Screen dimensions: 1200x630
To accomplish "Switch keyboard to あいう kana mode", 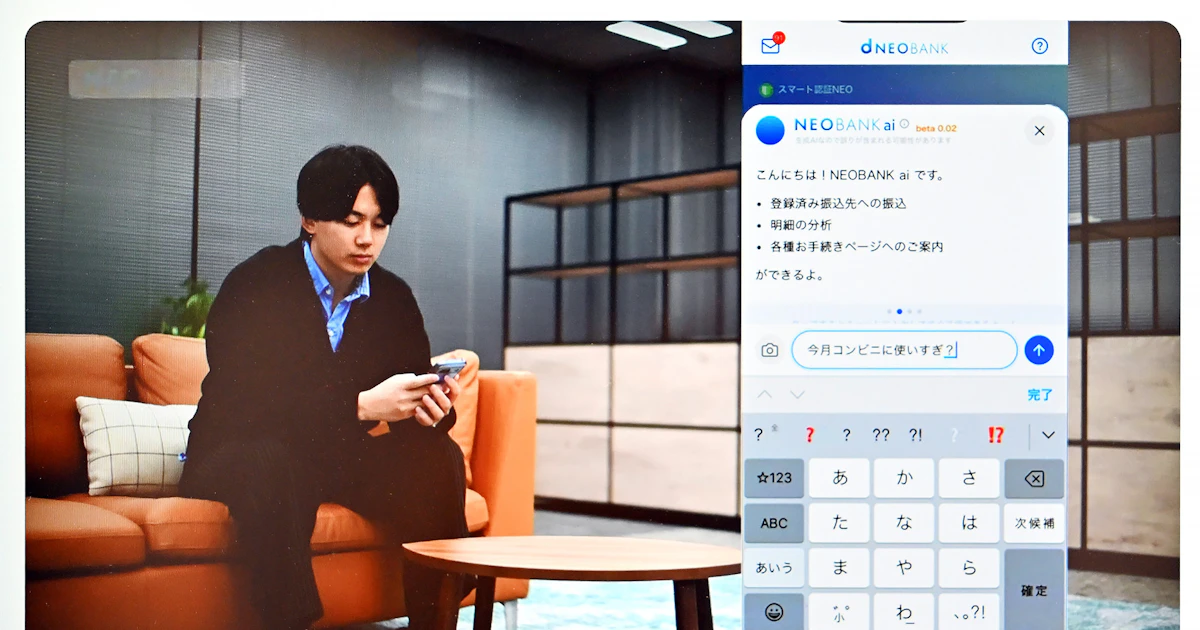I will click(774, 568).
